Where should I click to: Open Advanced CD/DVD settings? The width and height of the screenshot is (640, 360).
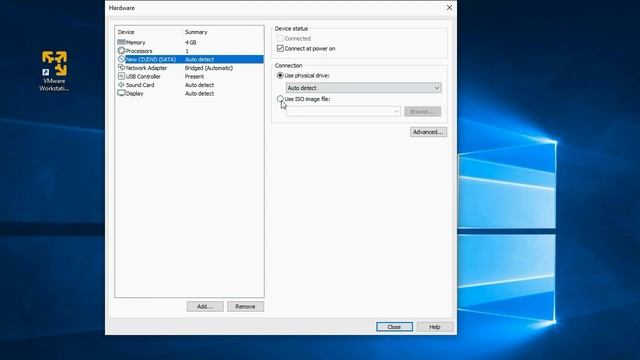point(428,132)
